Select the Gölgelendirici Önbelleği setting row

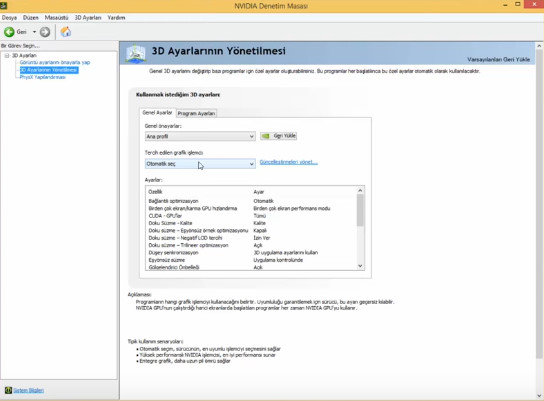[x=251, y=267]
